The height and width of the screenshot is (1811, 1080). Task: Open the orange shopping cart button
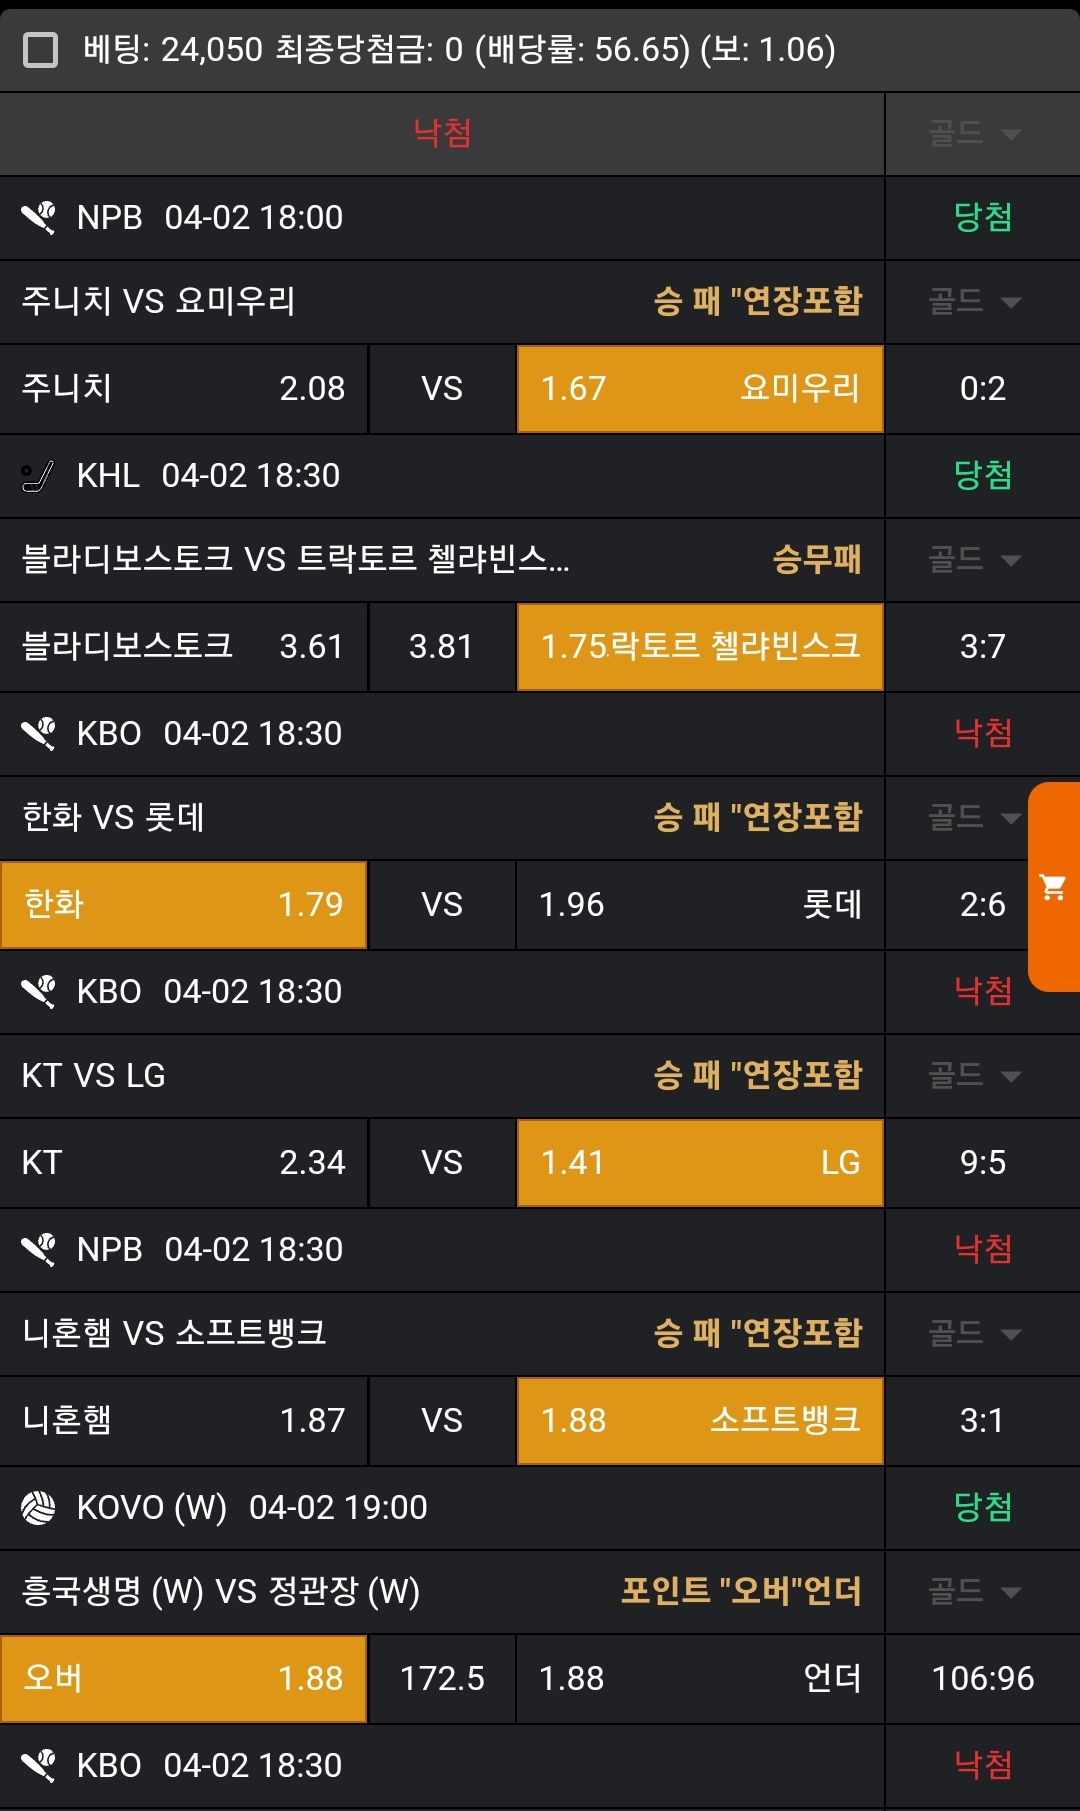[1053, 887]
